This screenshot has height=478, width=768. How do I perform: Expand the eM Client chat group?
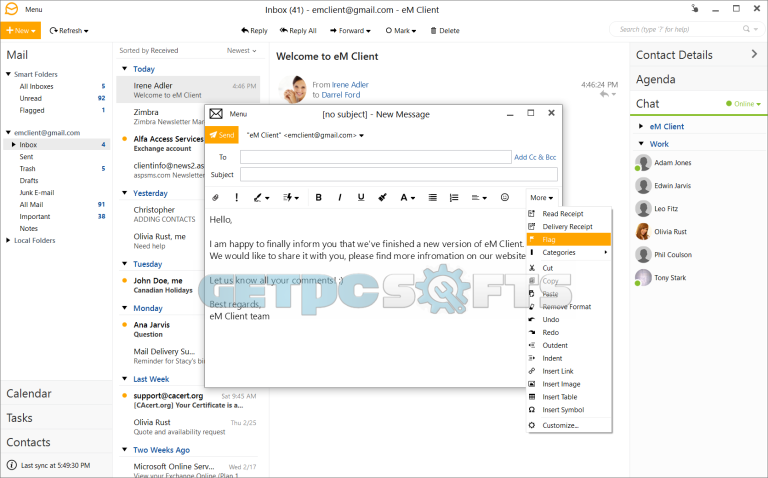tap(641, 126)
